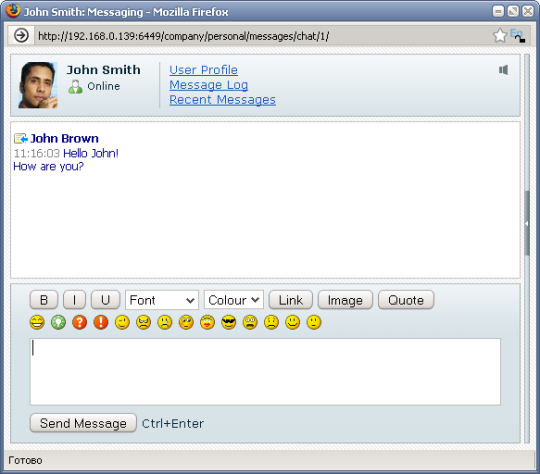Minimize the Firefox messaging window
The image size is (540, 474).
point(498,11)
